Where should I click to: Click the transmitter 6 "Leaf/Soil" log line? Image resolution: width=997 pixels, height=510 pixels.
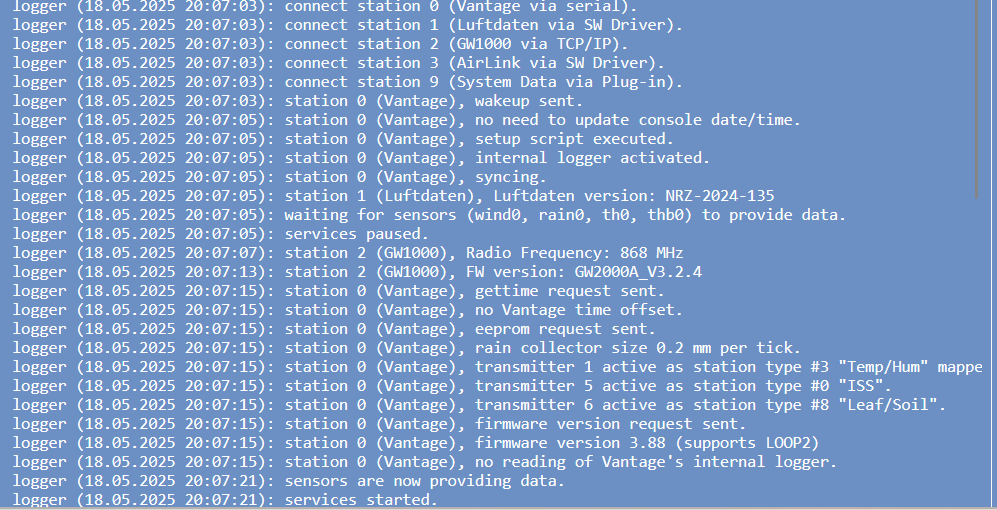(x=615, y=405)
